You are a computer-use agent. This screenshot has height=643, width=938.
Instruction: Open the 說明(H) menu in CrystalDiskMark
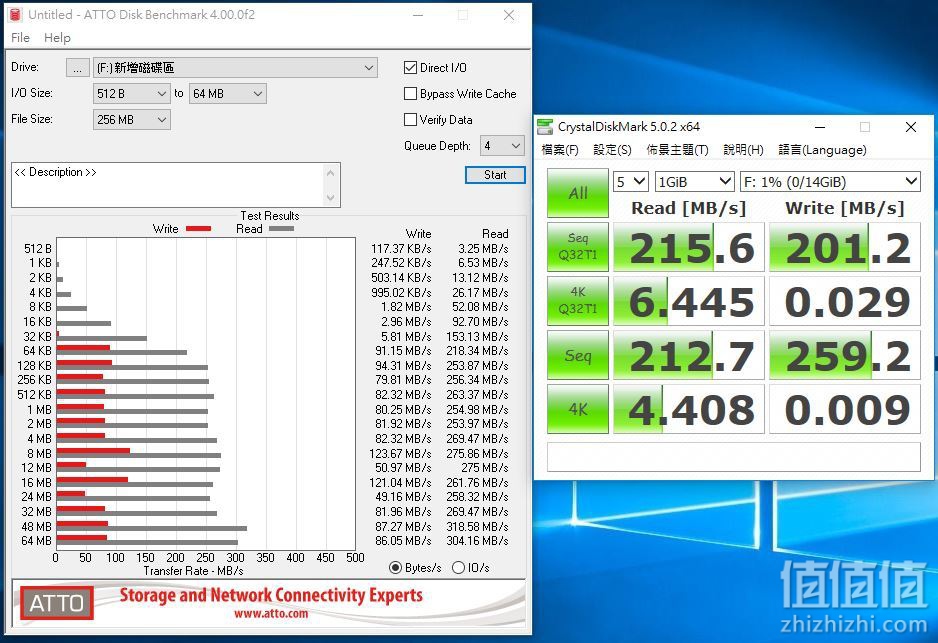[744, 150]
